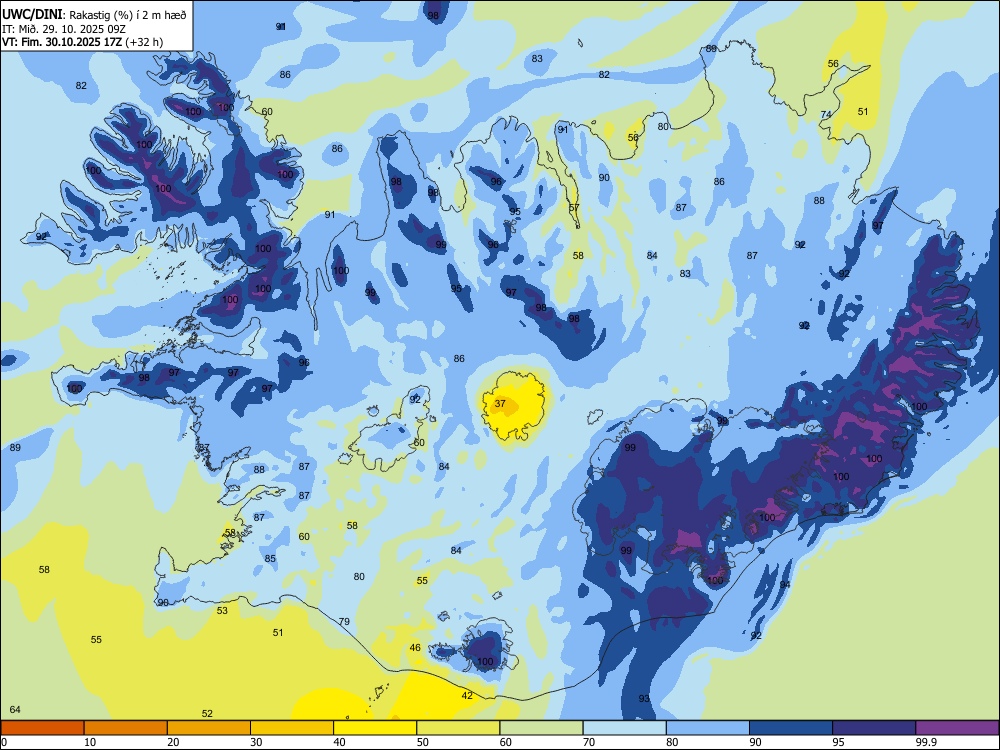
Task: Click the UWC/DINI title text
Action: pyautogui.click(x=32, y=15)
